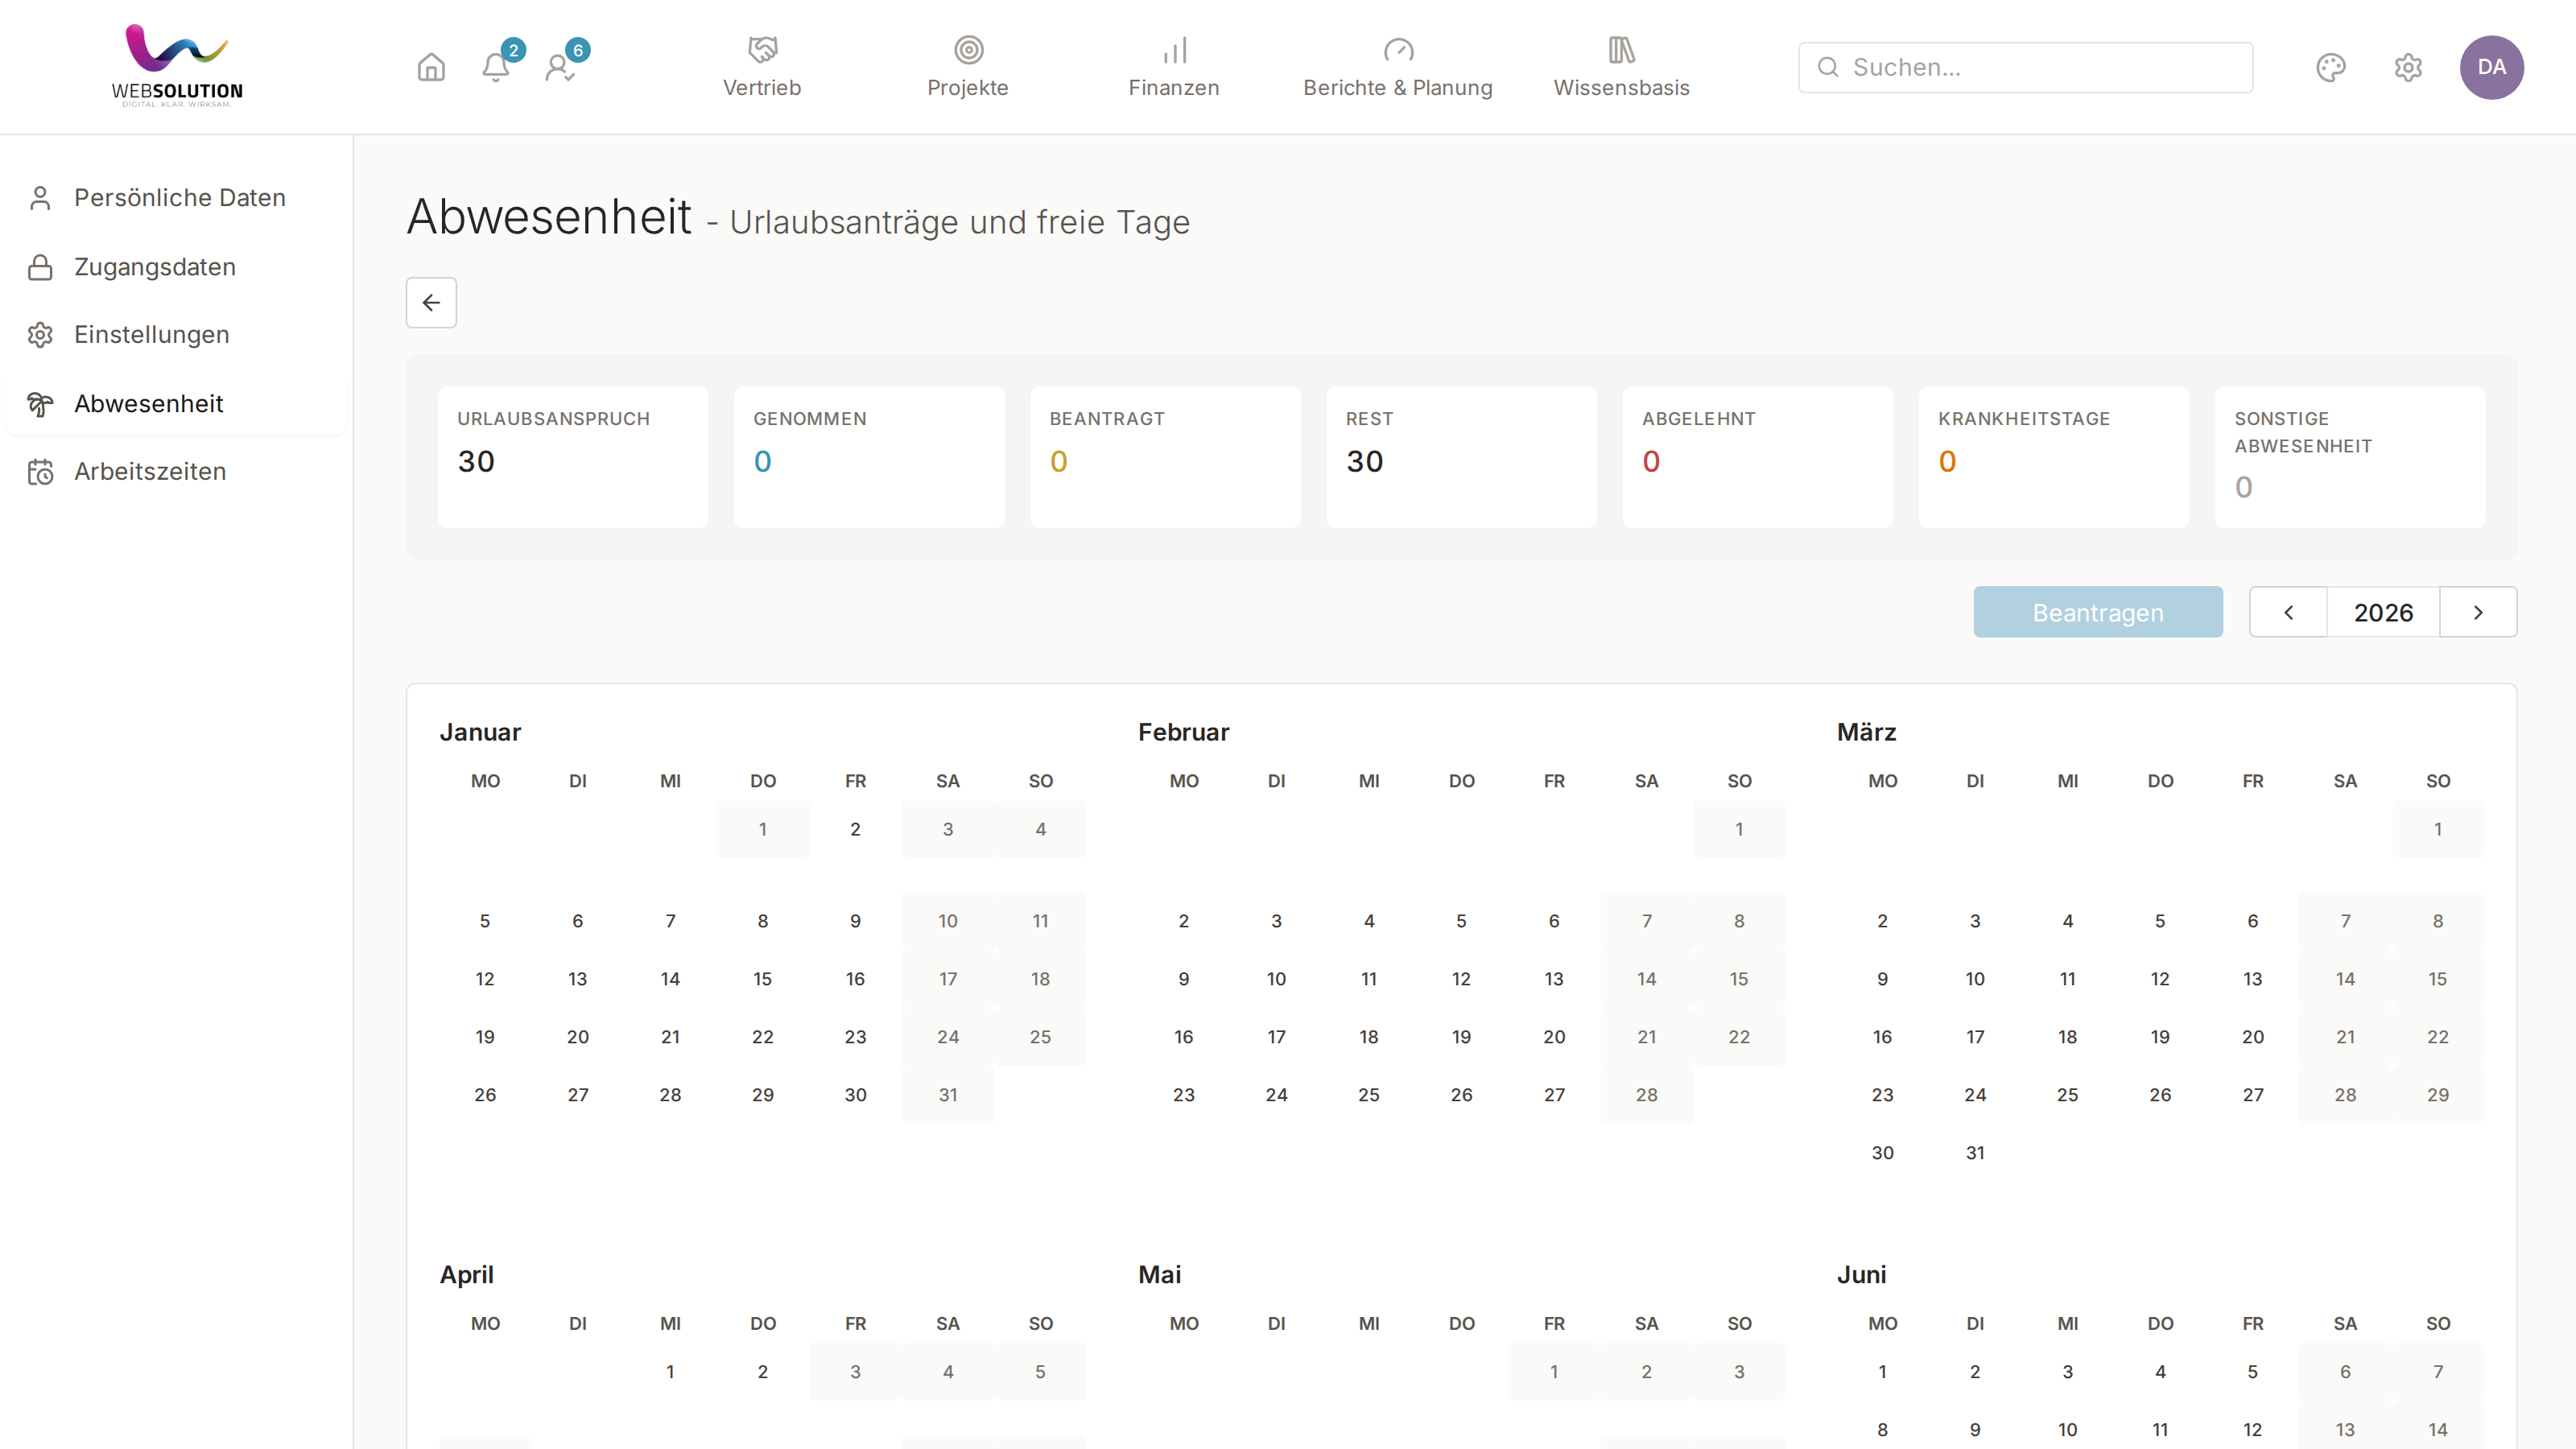Open Zugangsdaten in sidebar
2576x1449 pixels.
tap(176, 267)
